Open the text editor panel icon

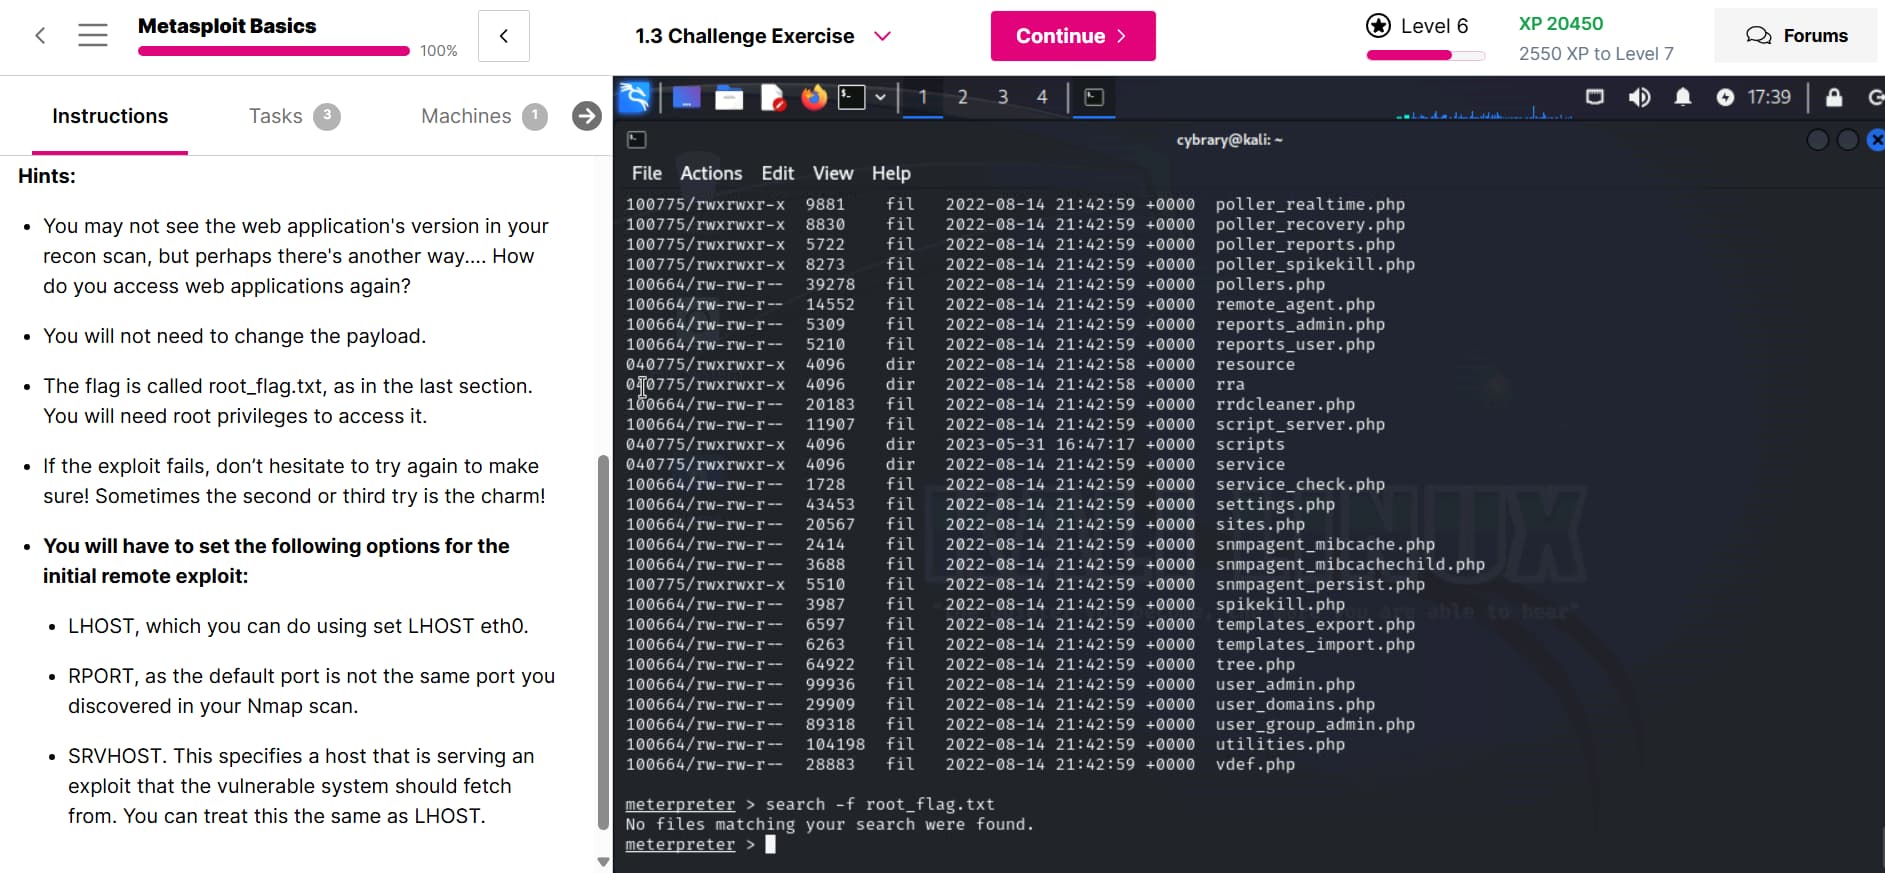[x=772, y=97]
